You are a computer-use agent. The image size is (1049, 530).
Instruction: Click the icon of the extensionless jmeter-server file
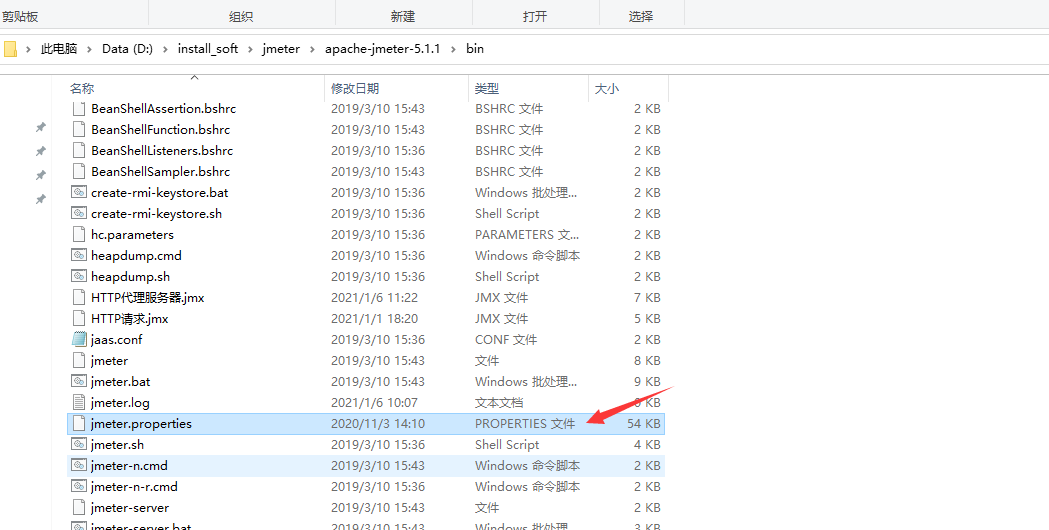(79, 508)
